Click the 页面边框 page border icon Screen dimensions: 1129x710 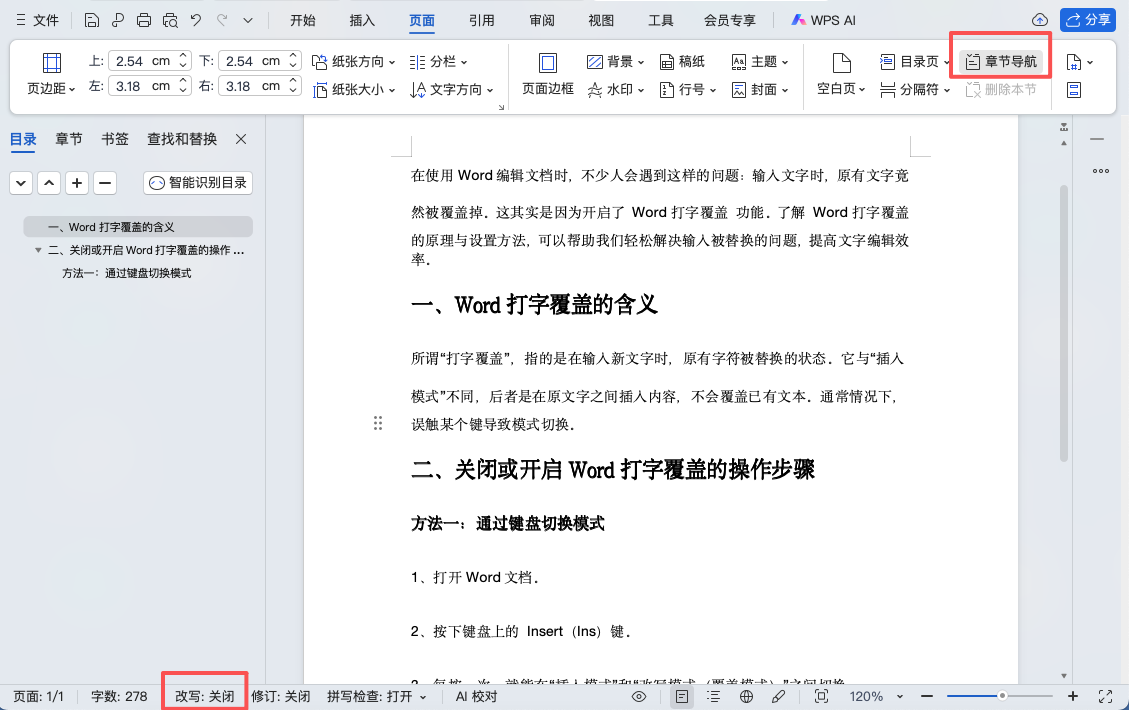click(x=548, y=74)
